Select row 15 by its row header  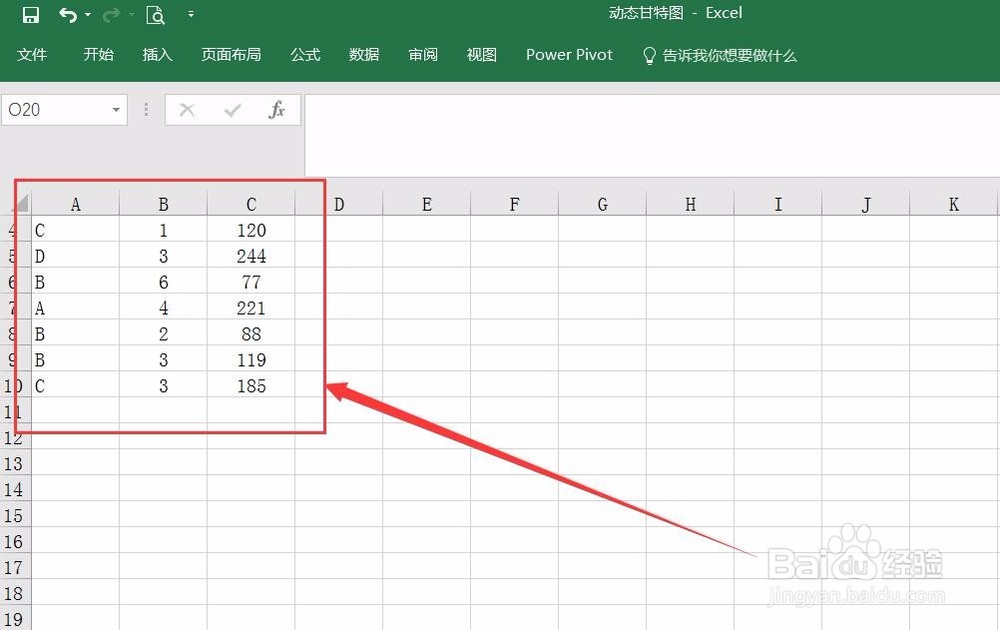[x=15, y=516]
